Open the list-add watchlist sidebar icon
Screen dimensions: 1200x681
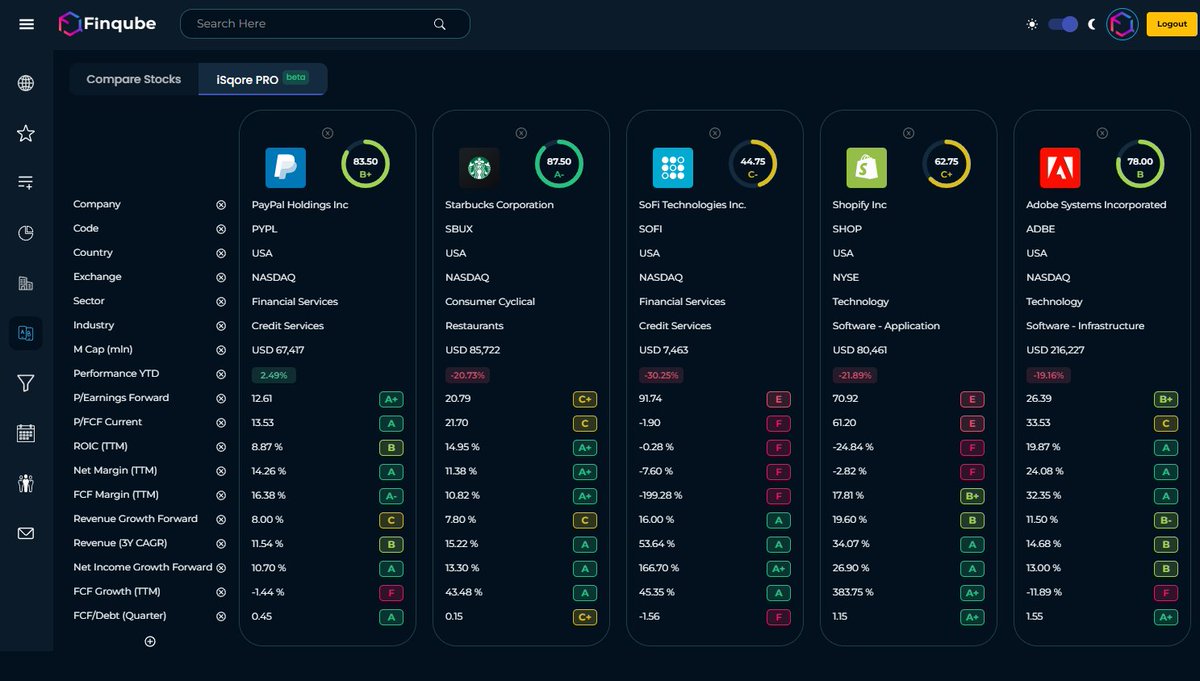click(x=26, y=182)
